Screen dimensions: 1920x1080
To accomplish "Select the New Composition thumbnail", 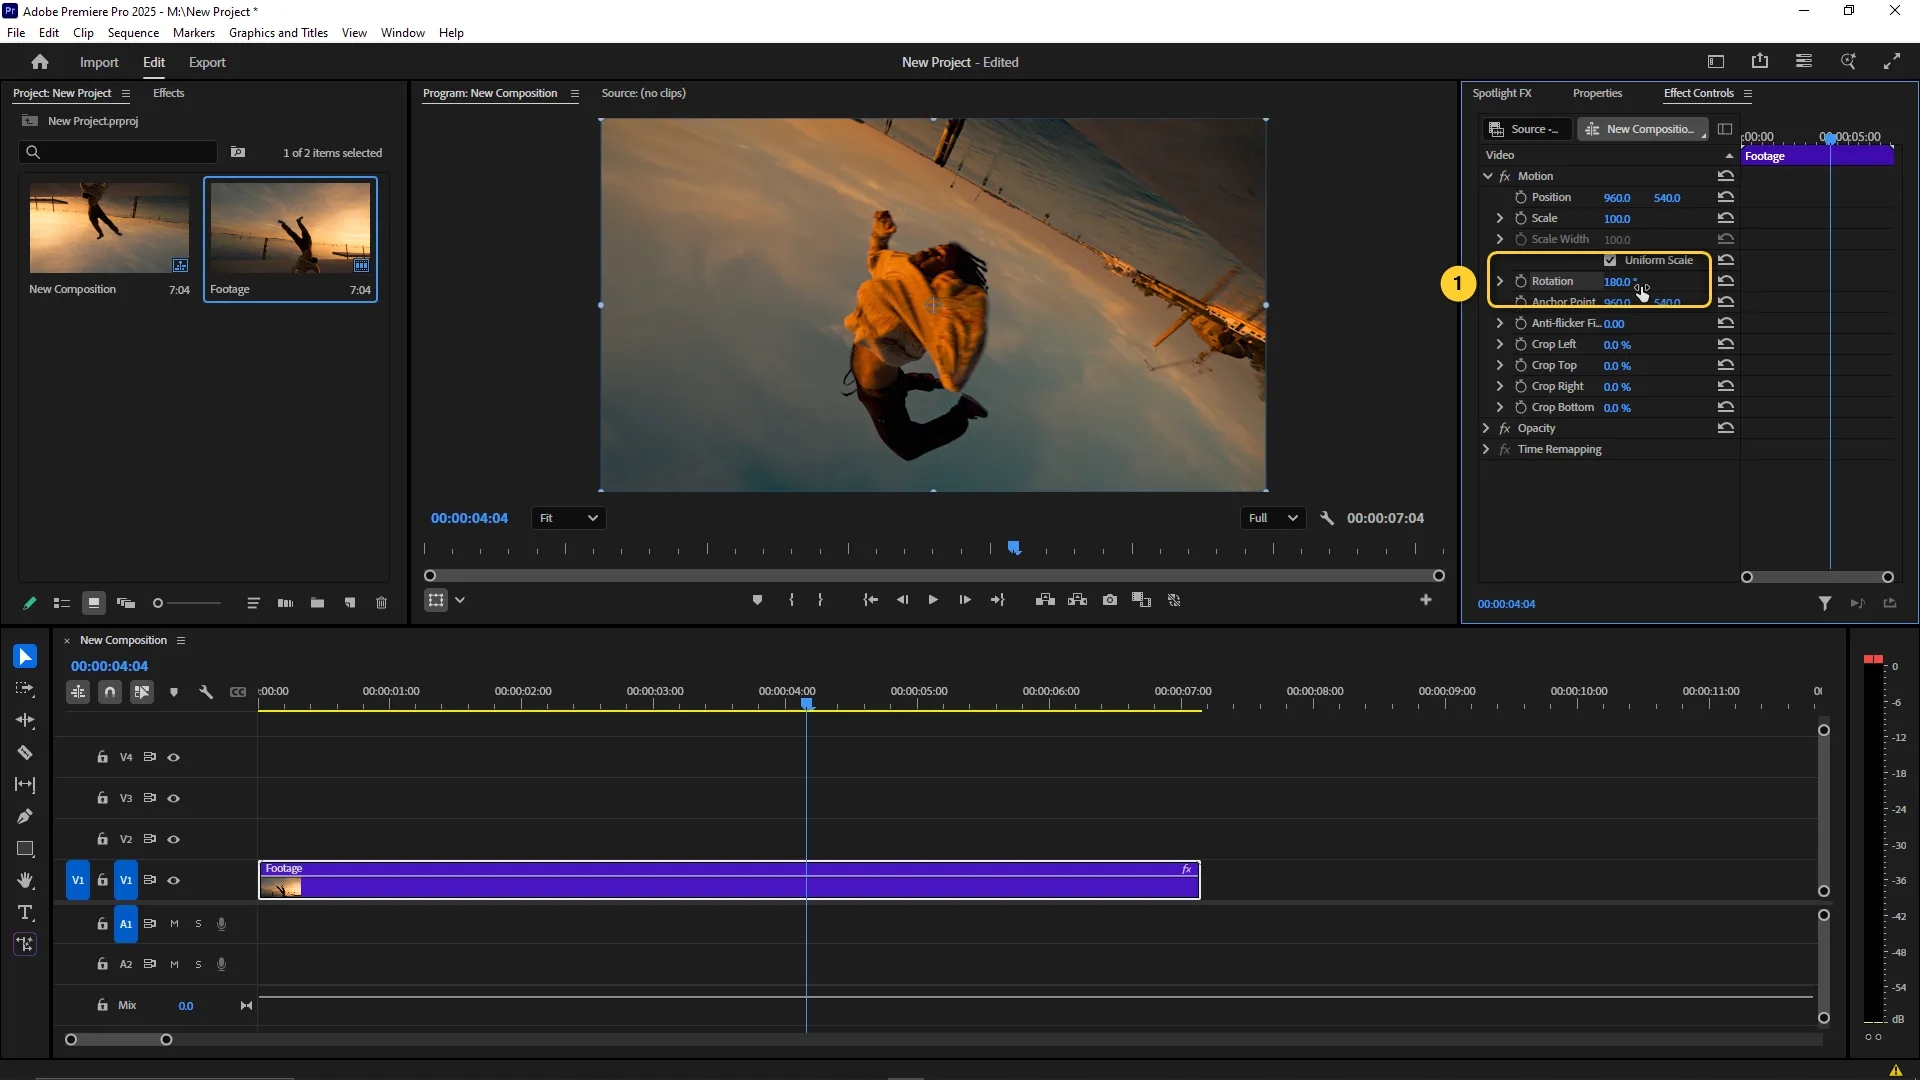I will pos(109,227).
